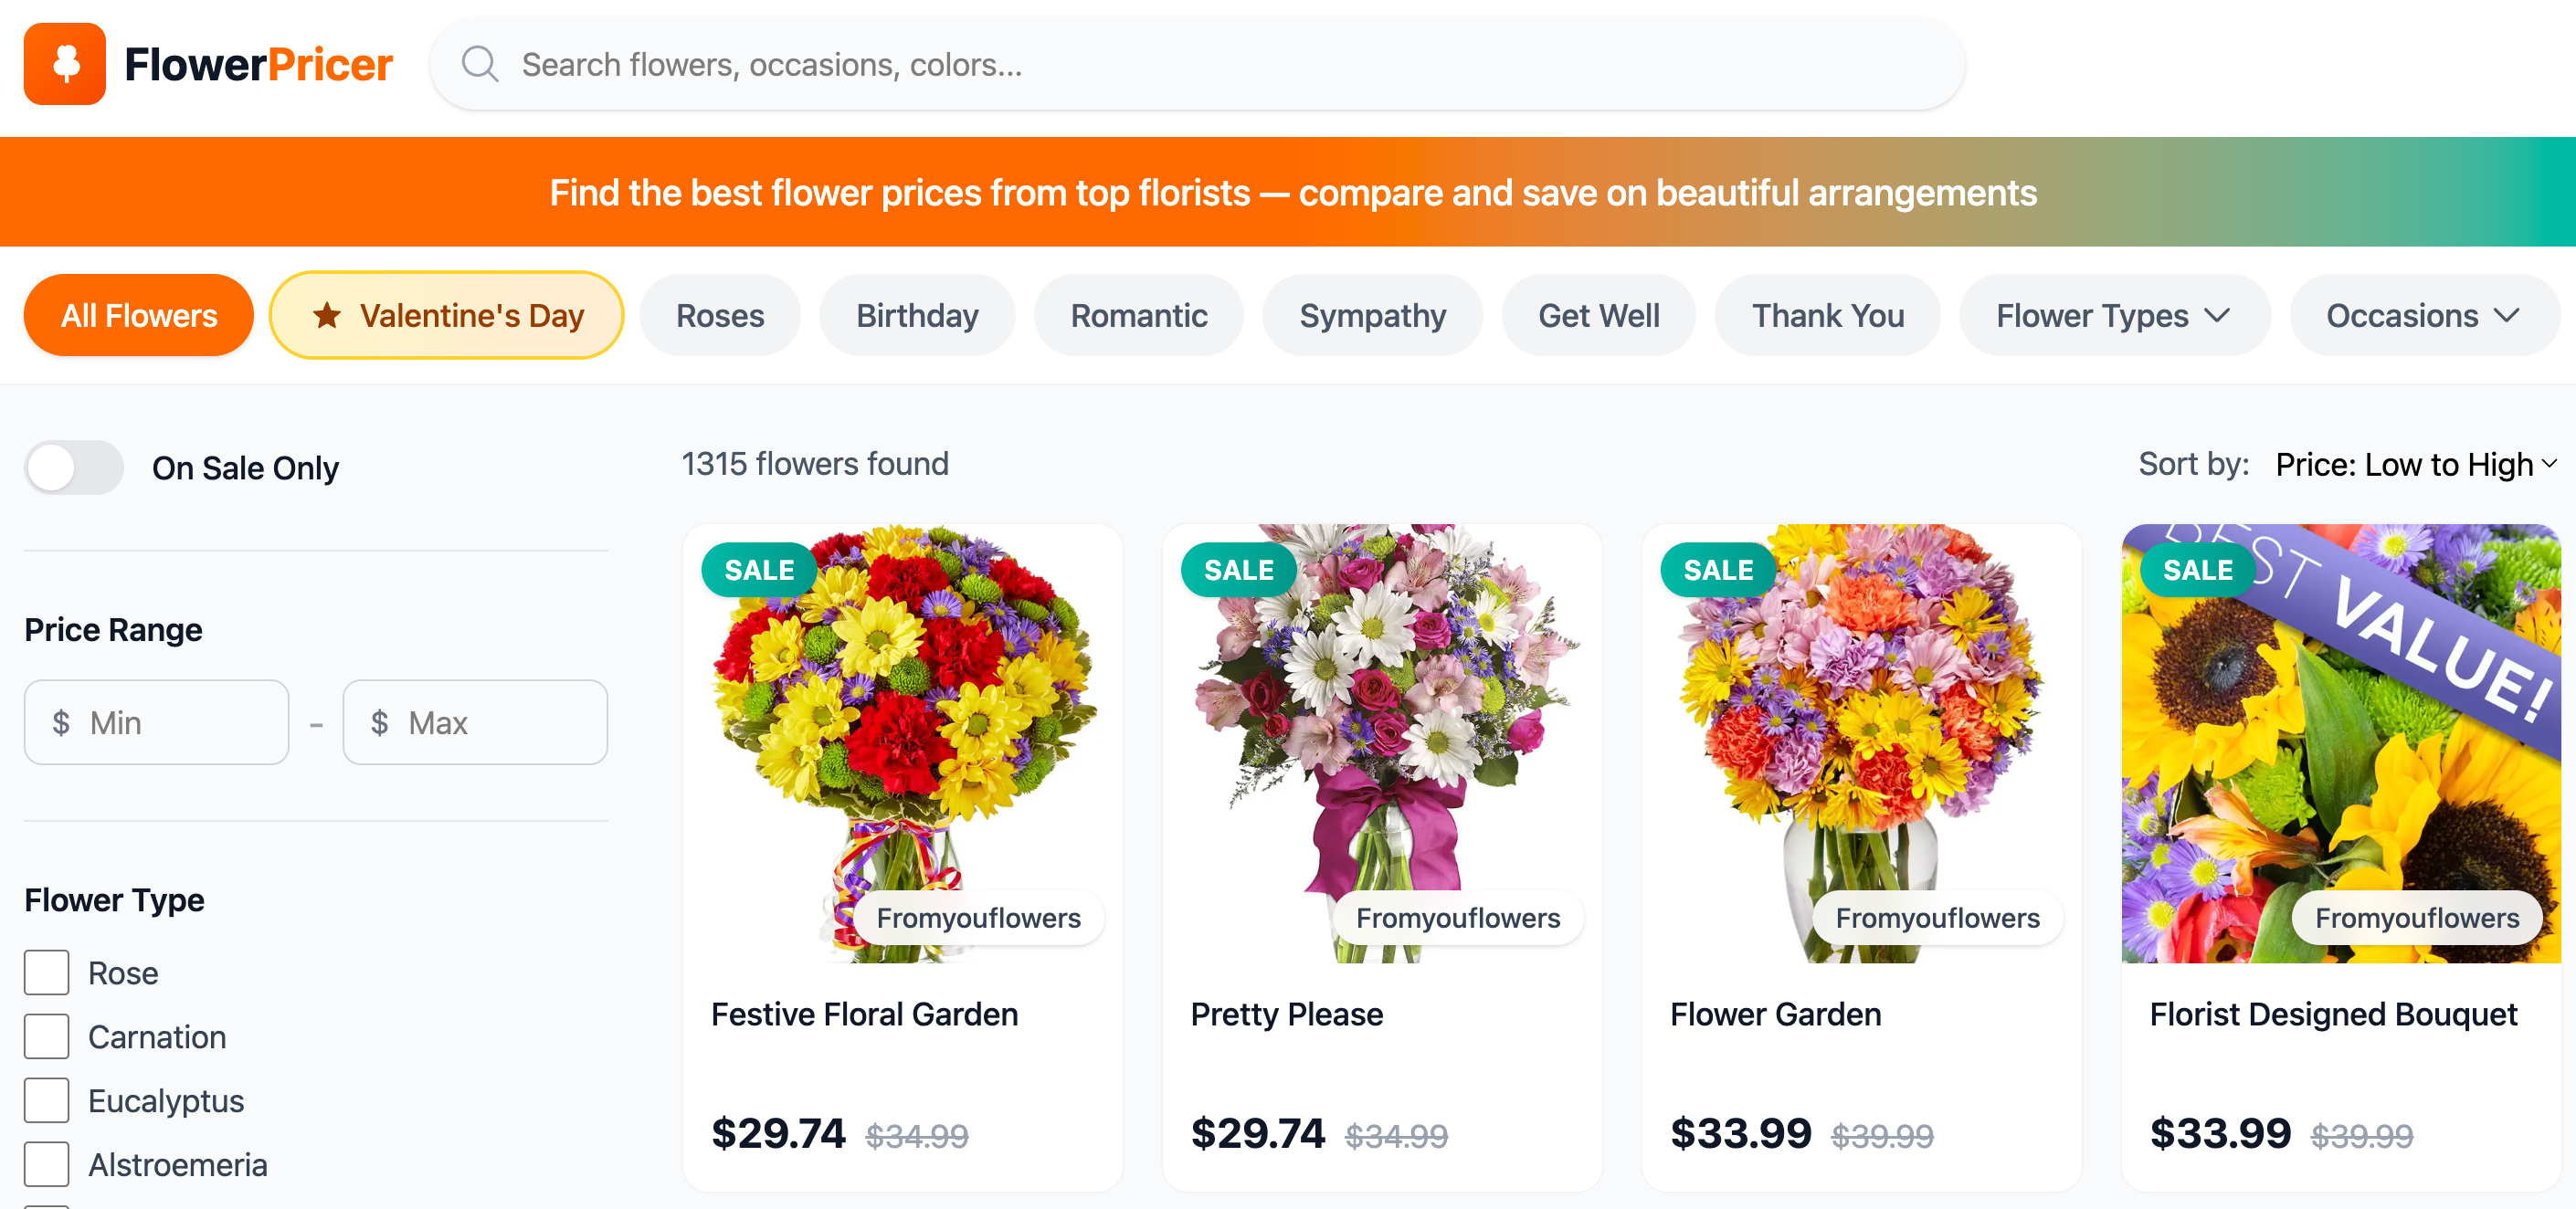Tick the Carnation checkbox

click(x=47, y=1037)
